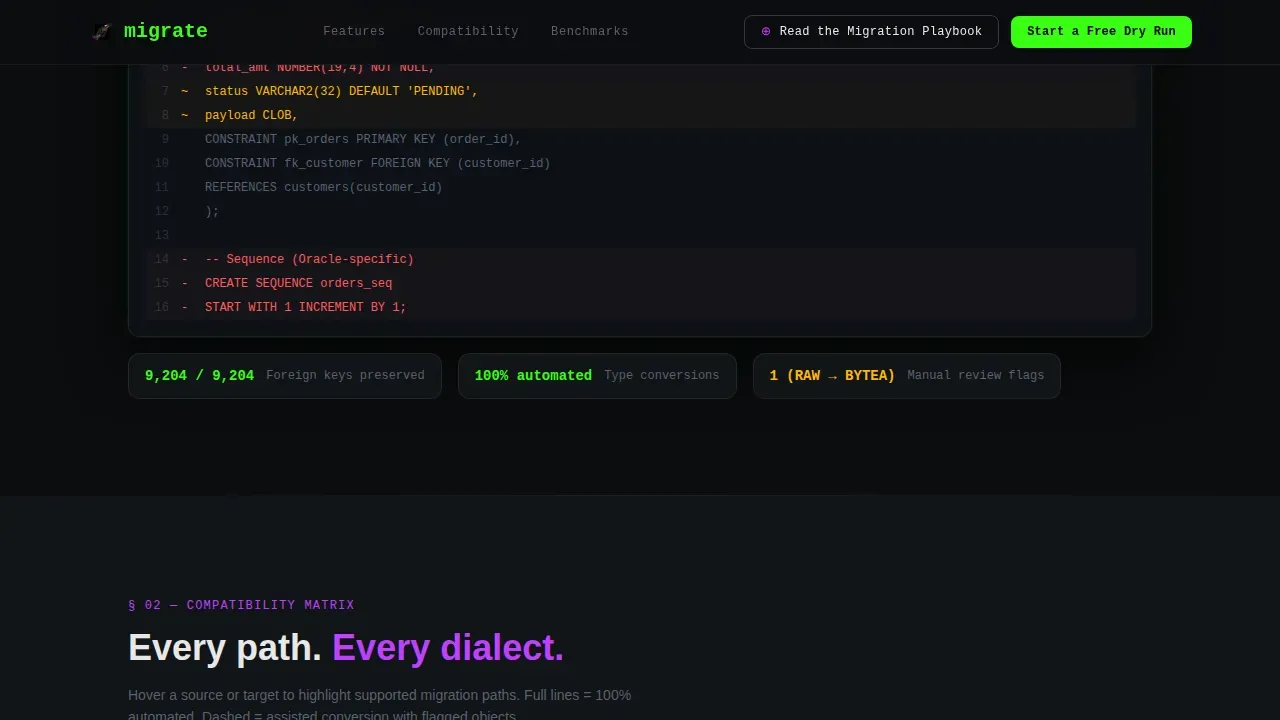Viewport: 1280px width, 720px height.
Task: Click the migrate brand name
Action: pos(166,31)
